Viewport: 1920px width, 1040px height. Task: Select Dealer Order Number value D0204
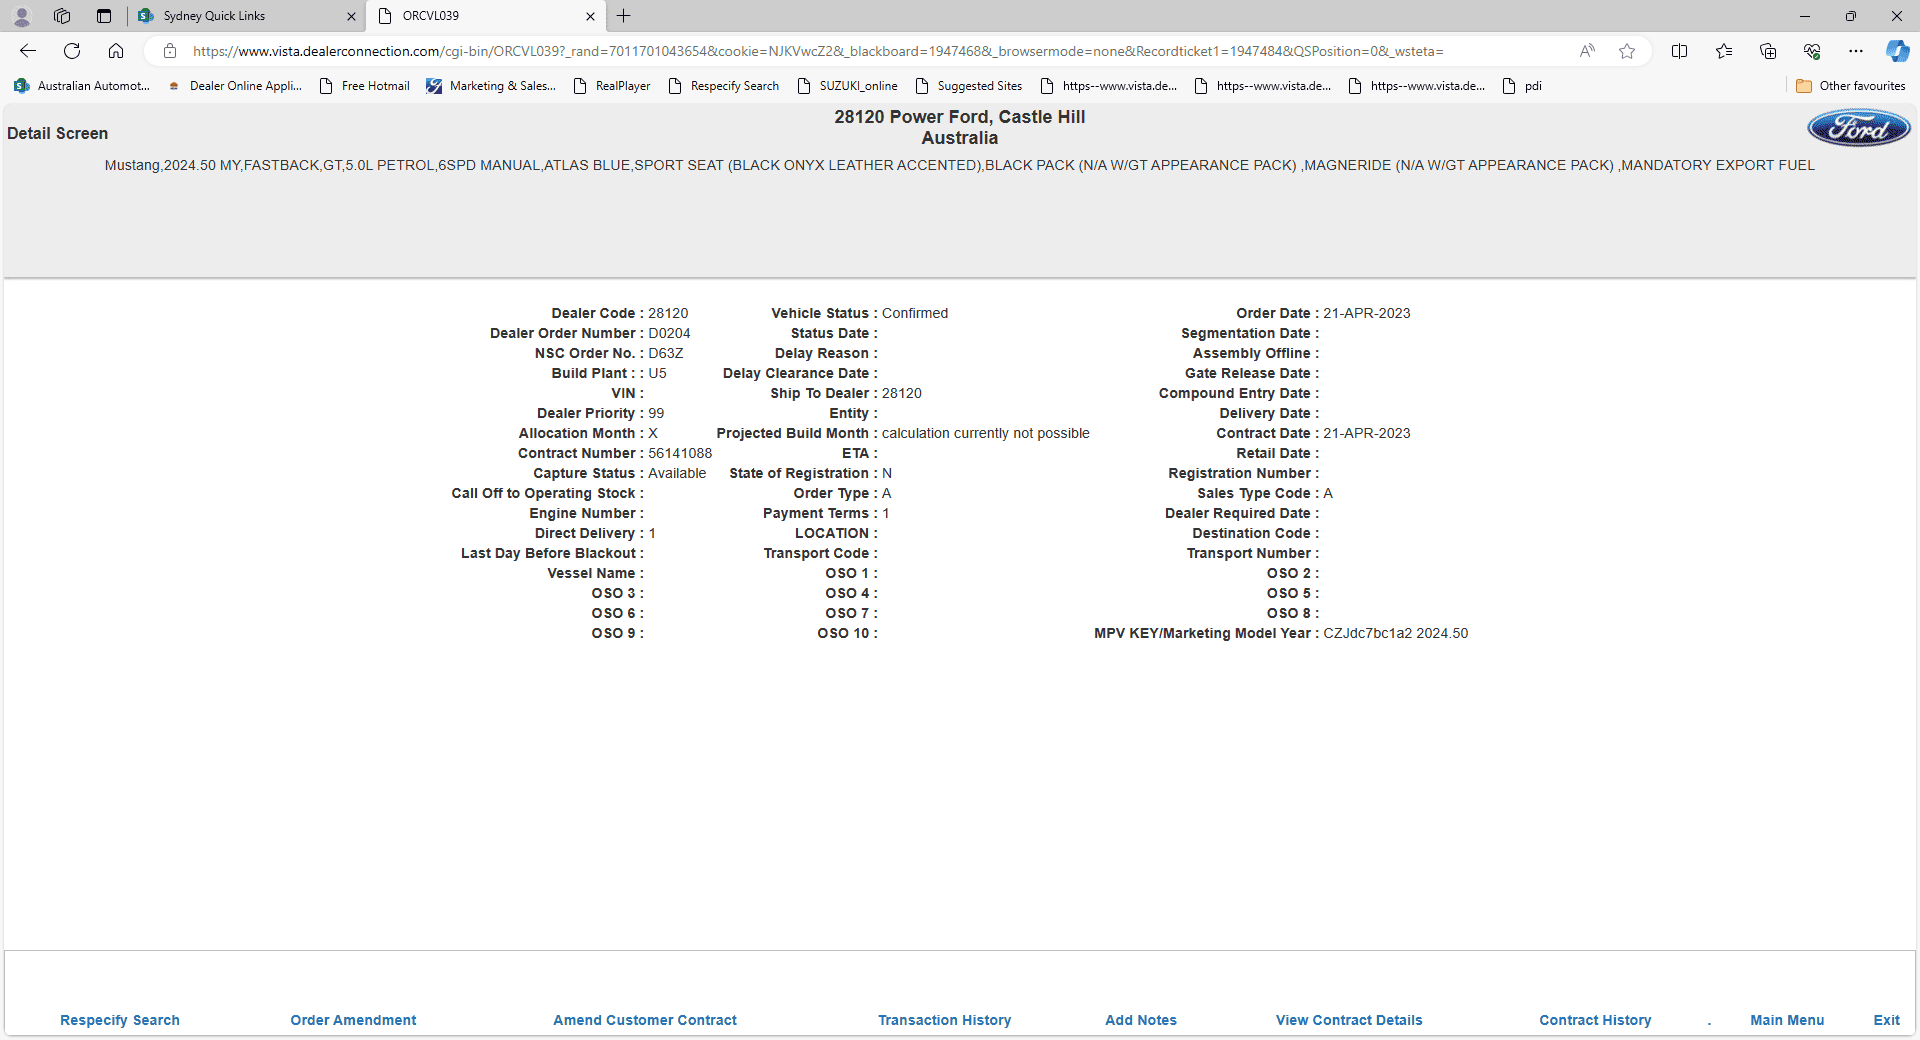click(669, 333)
